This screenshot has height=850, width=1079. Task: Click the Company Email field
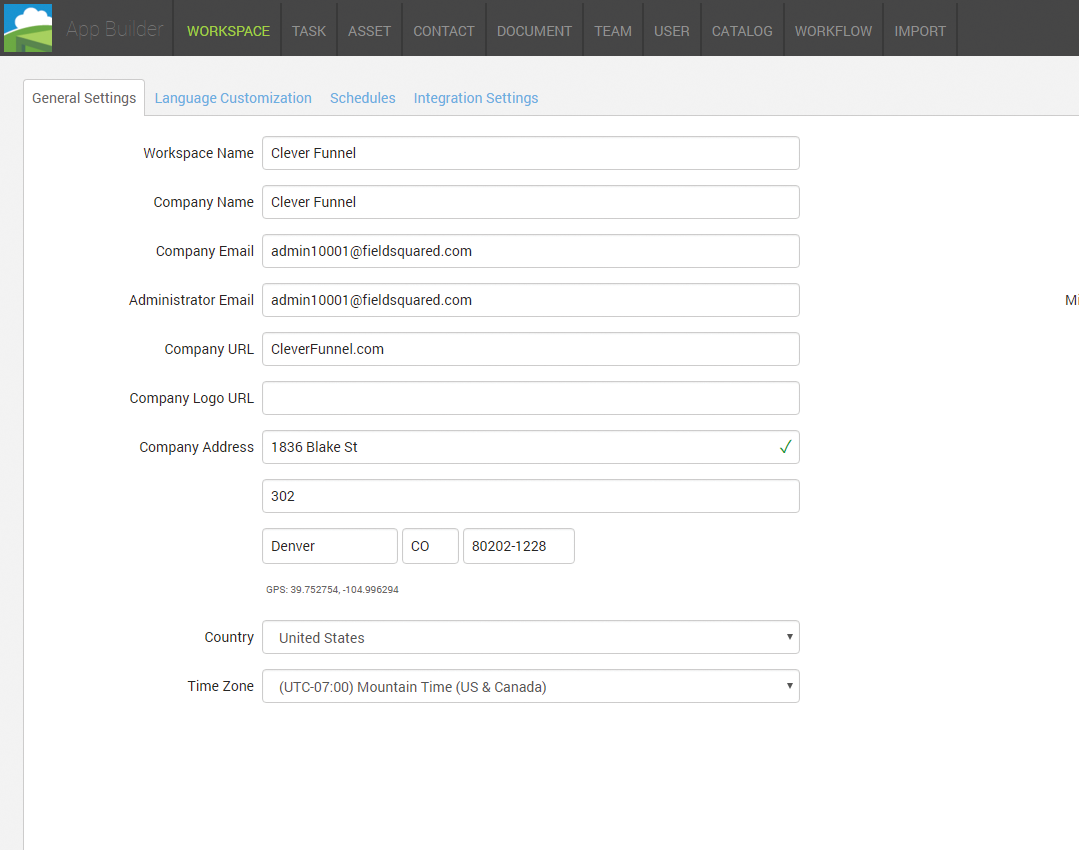[531, 251]
